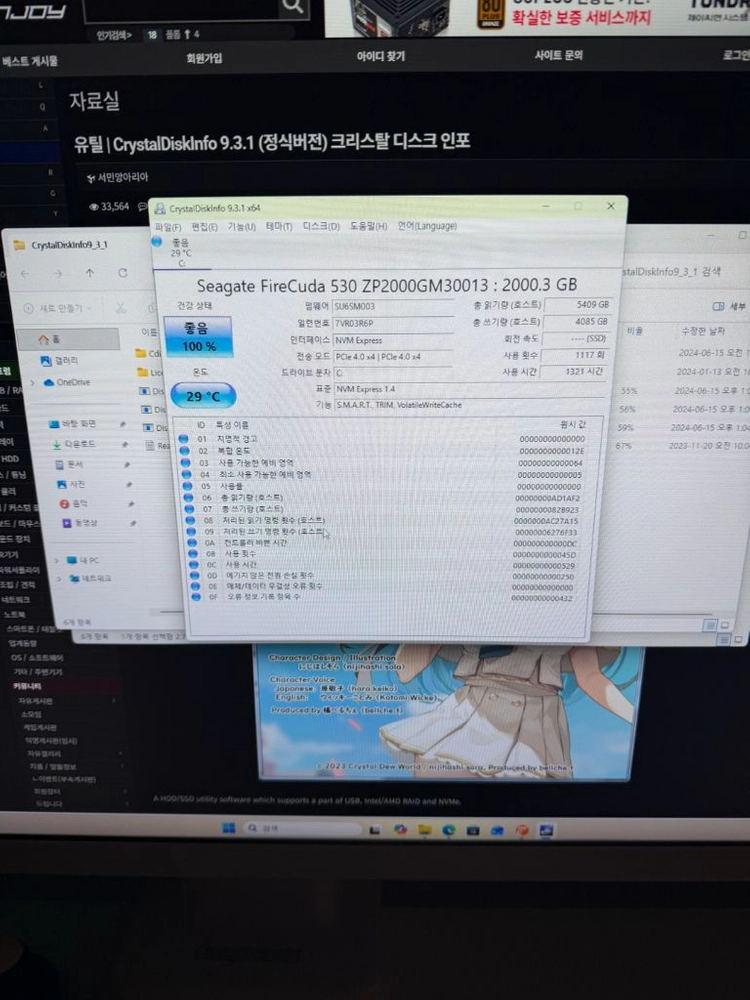
Task: Click the Cut scissors icon in File Explorer
Action: [121, 308]
